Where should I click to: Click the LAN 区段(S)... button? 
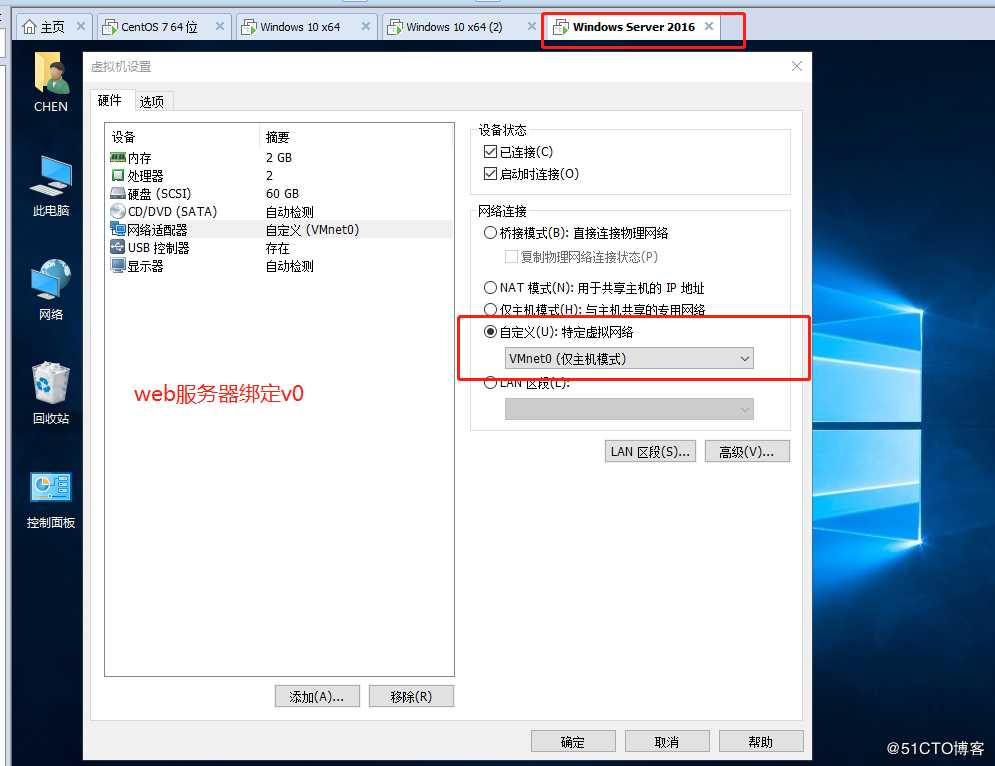click(650, 451)
